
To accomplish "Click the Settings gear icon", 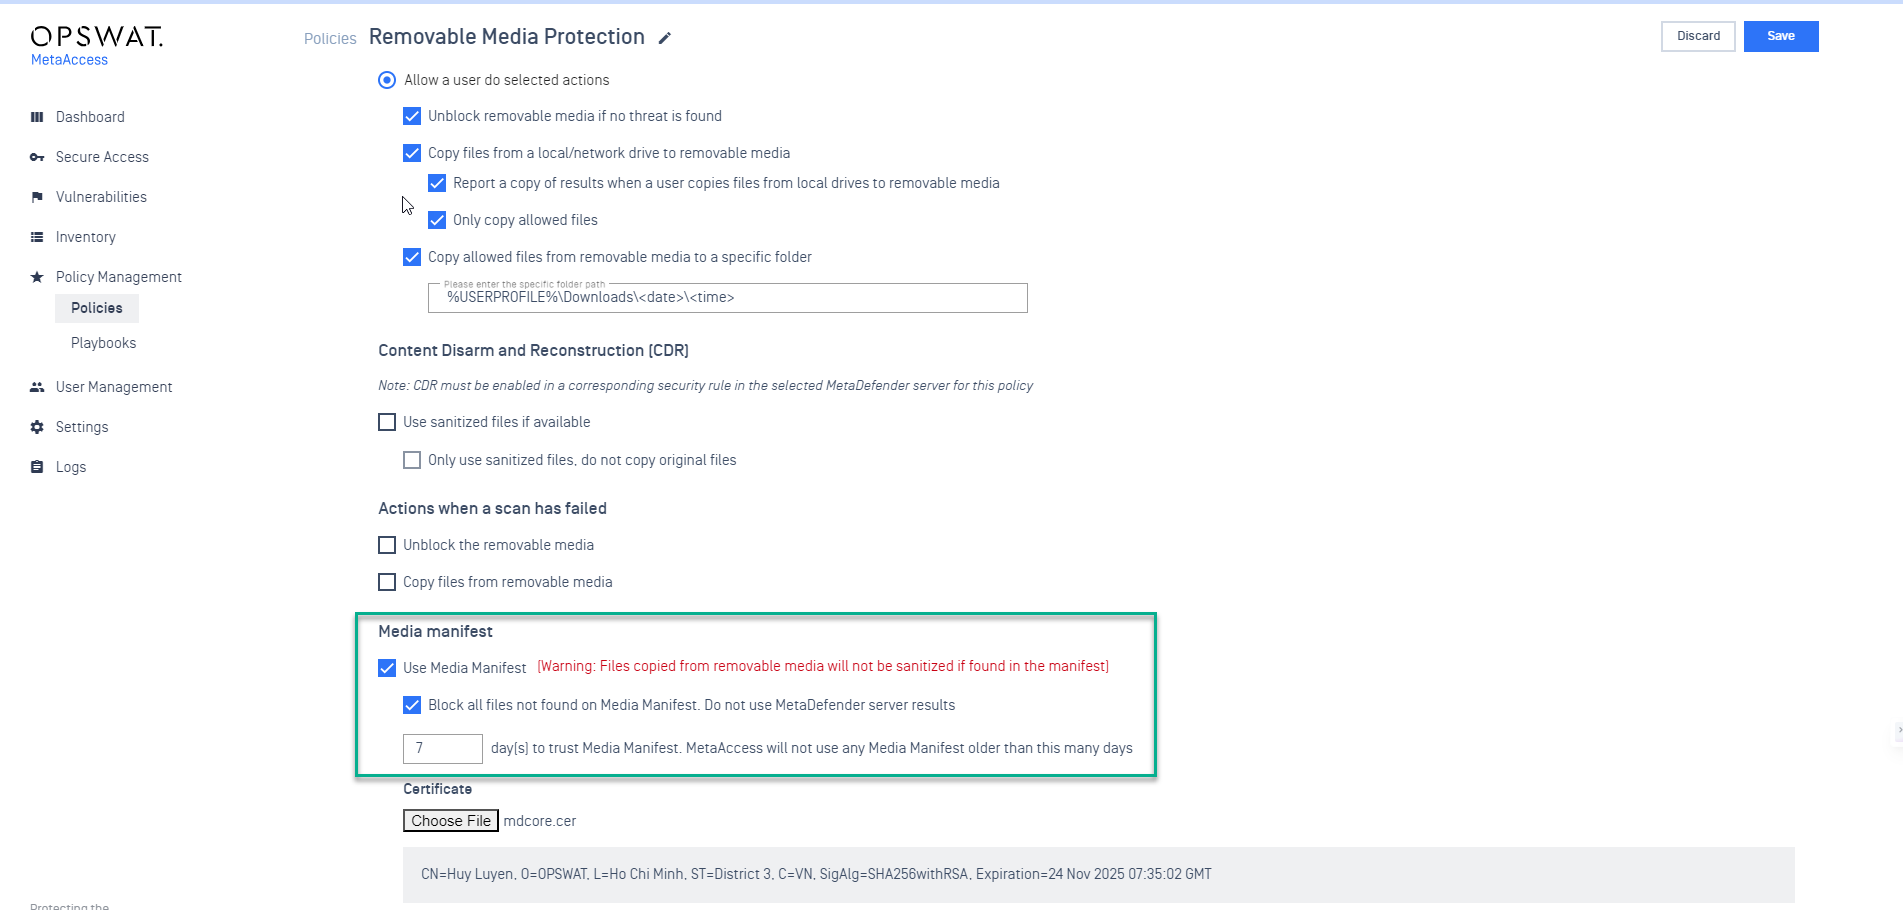I will (37, 427).
